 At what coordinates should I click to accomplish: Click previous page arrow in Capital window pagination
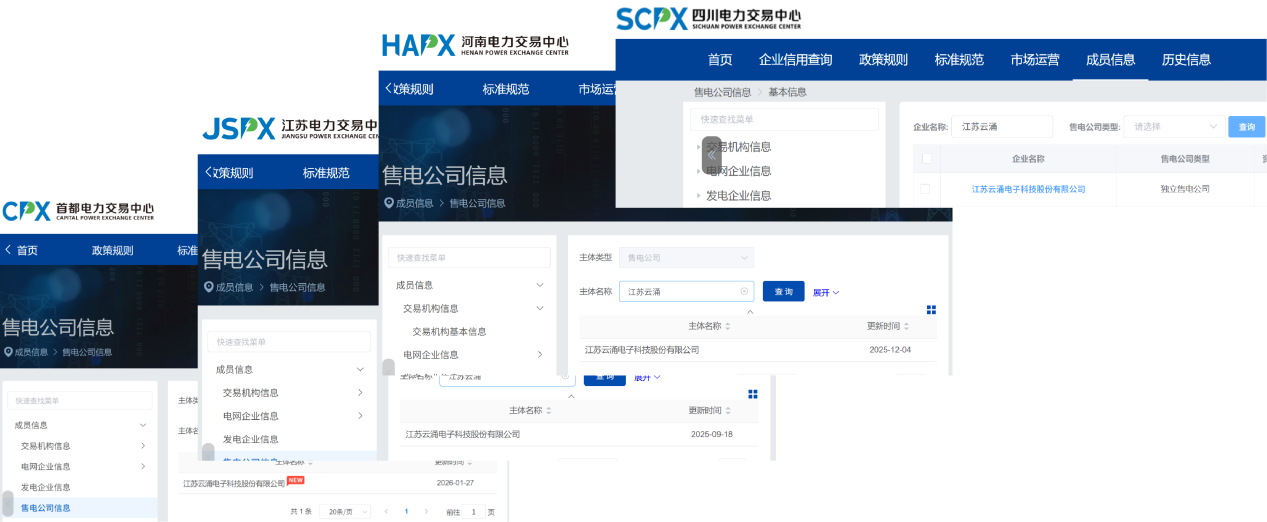click(x=386, y=511)
